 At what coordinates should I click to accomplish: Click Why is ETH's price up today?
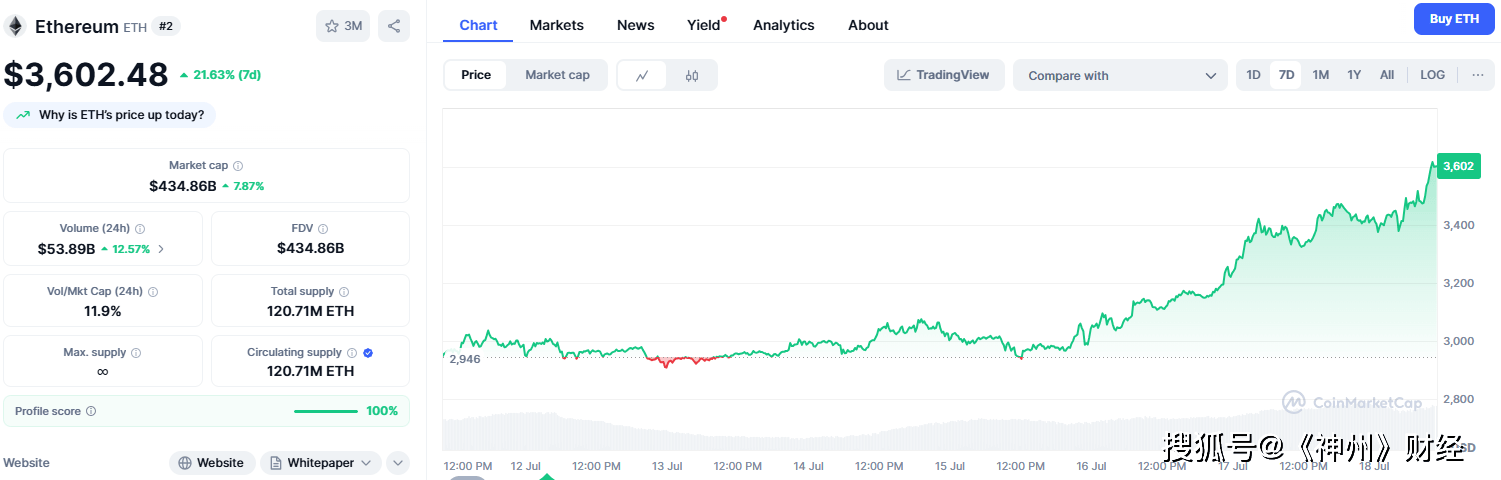pos(110,115)
